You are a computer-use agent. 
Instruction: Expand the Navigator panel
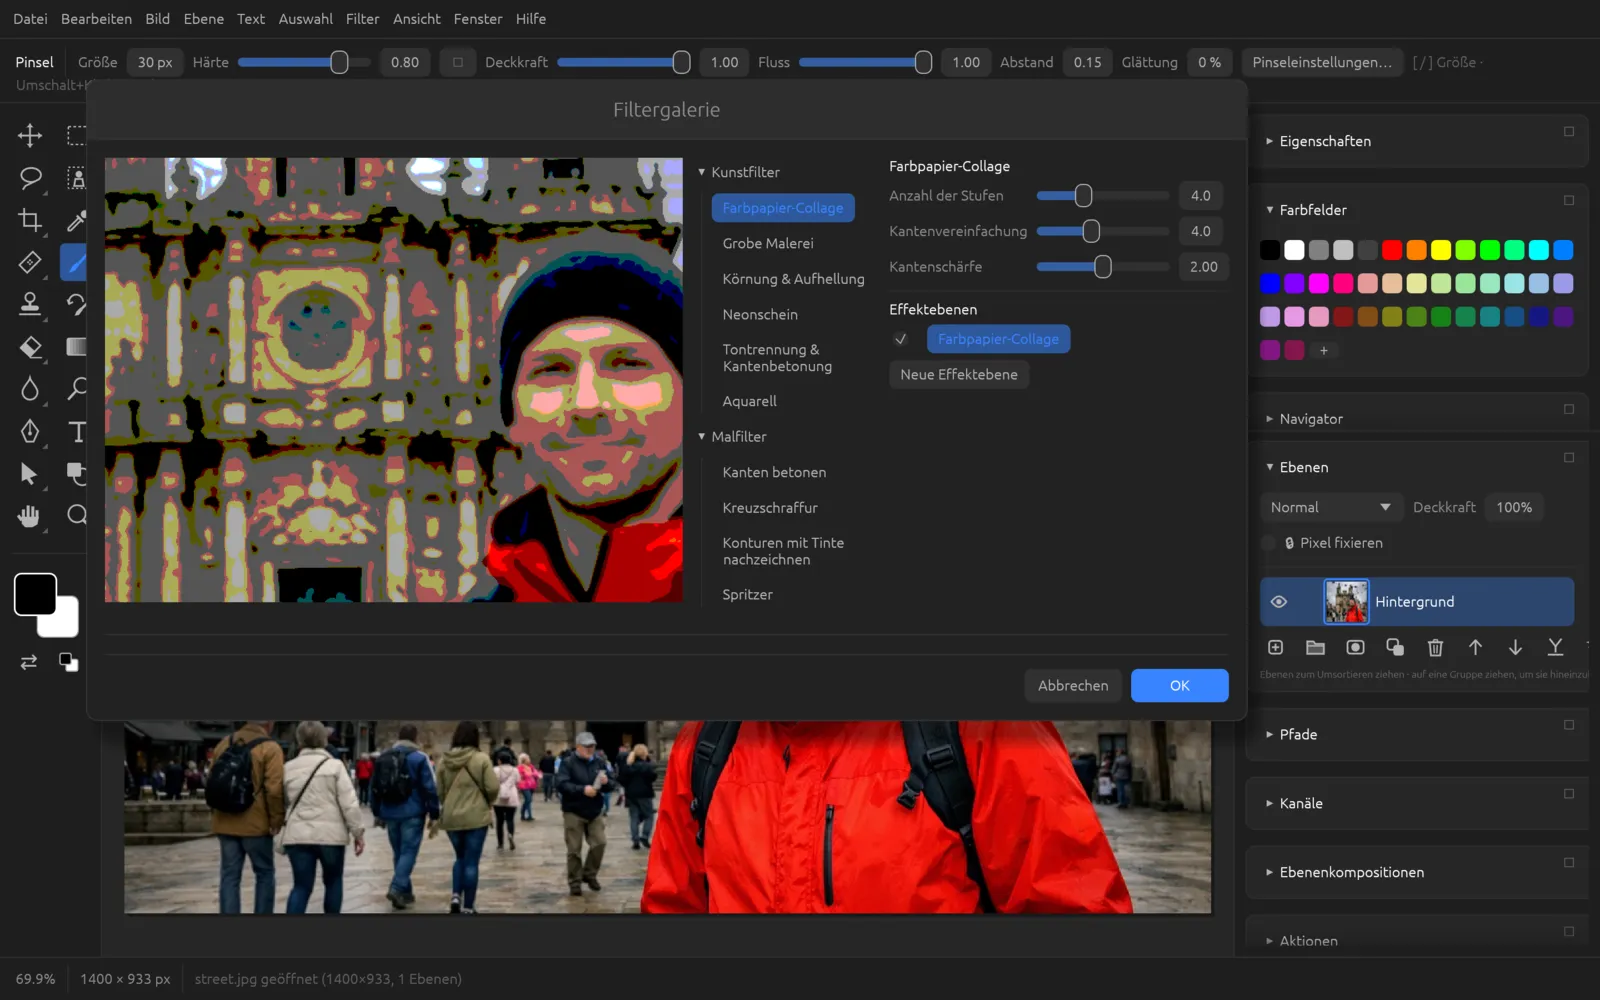[1269, 419]
